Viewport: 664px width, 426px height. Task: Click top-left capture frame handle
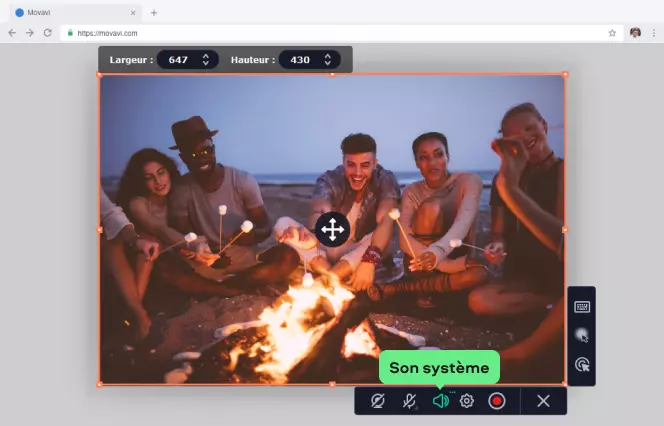coord(100,75)
